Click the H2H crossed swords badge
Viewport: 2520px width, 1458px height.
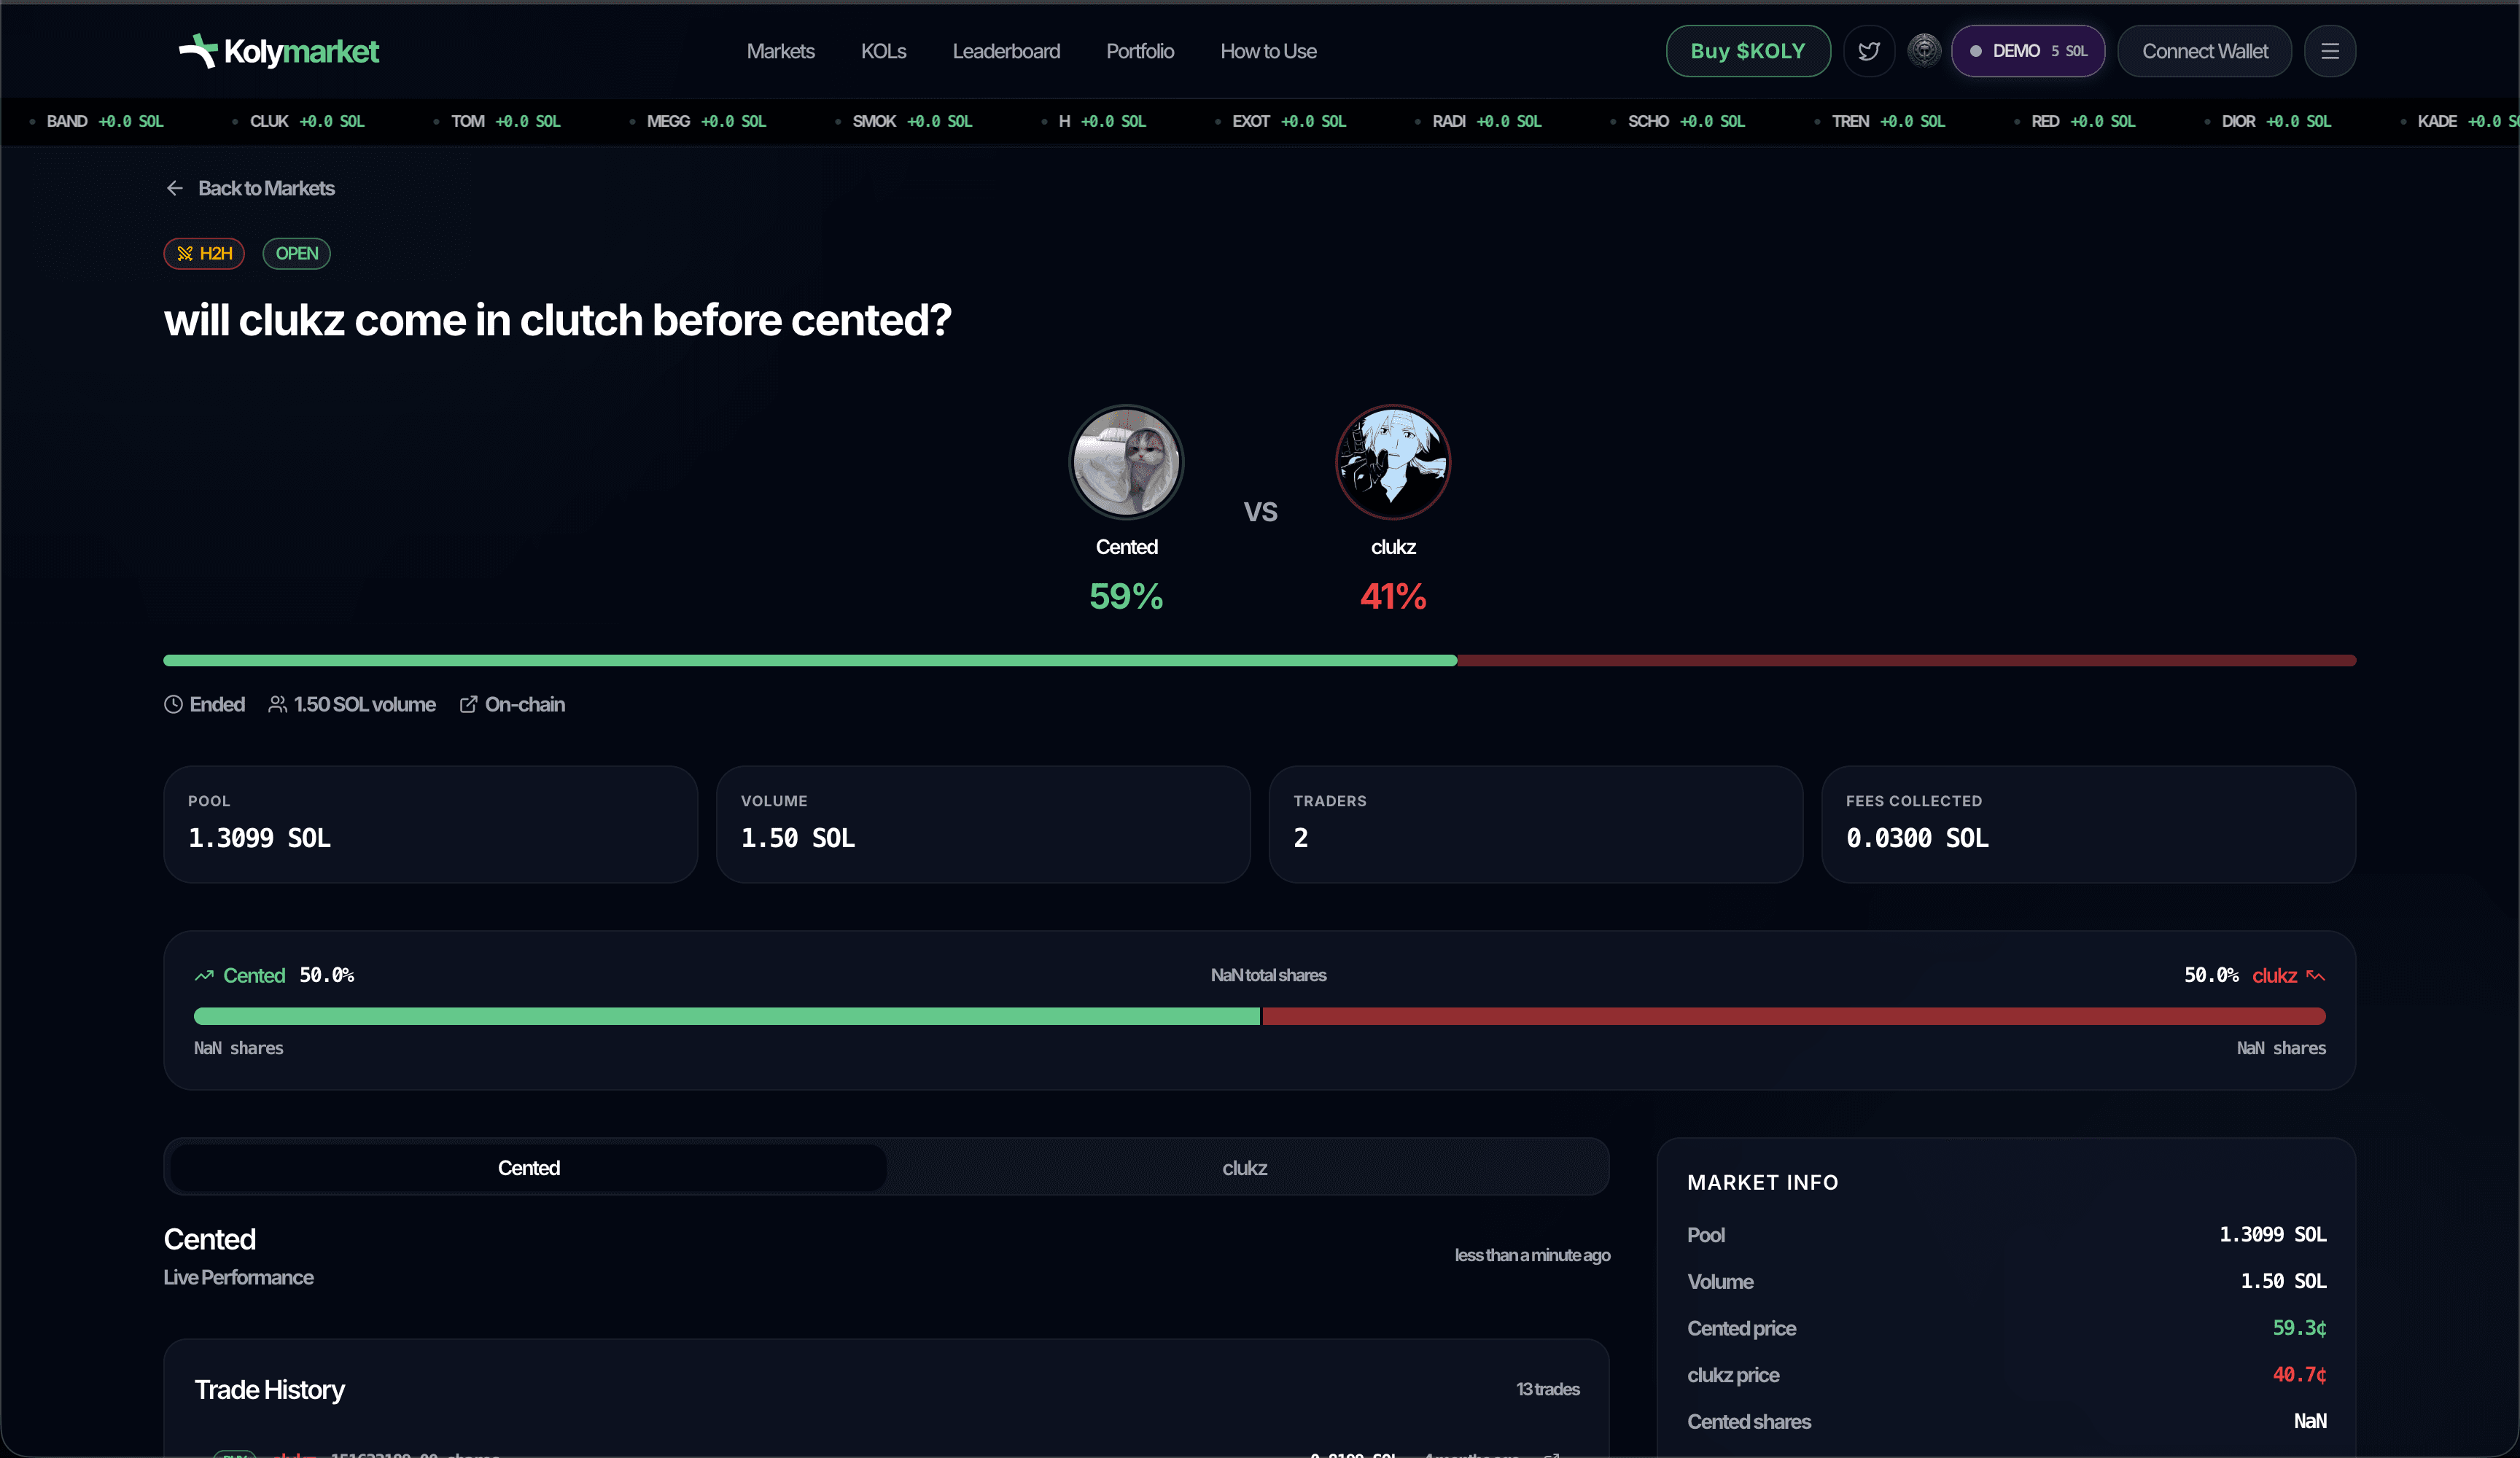pyautogui.click(x=204, y=253)
